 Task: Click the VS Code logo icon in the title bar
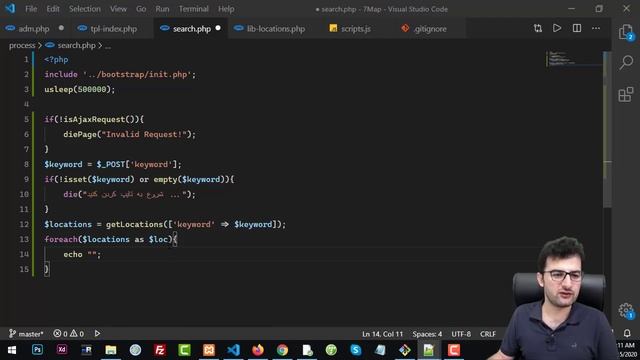10,8
